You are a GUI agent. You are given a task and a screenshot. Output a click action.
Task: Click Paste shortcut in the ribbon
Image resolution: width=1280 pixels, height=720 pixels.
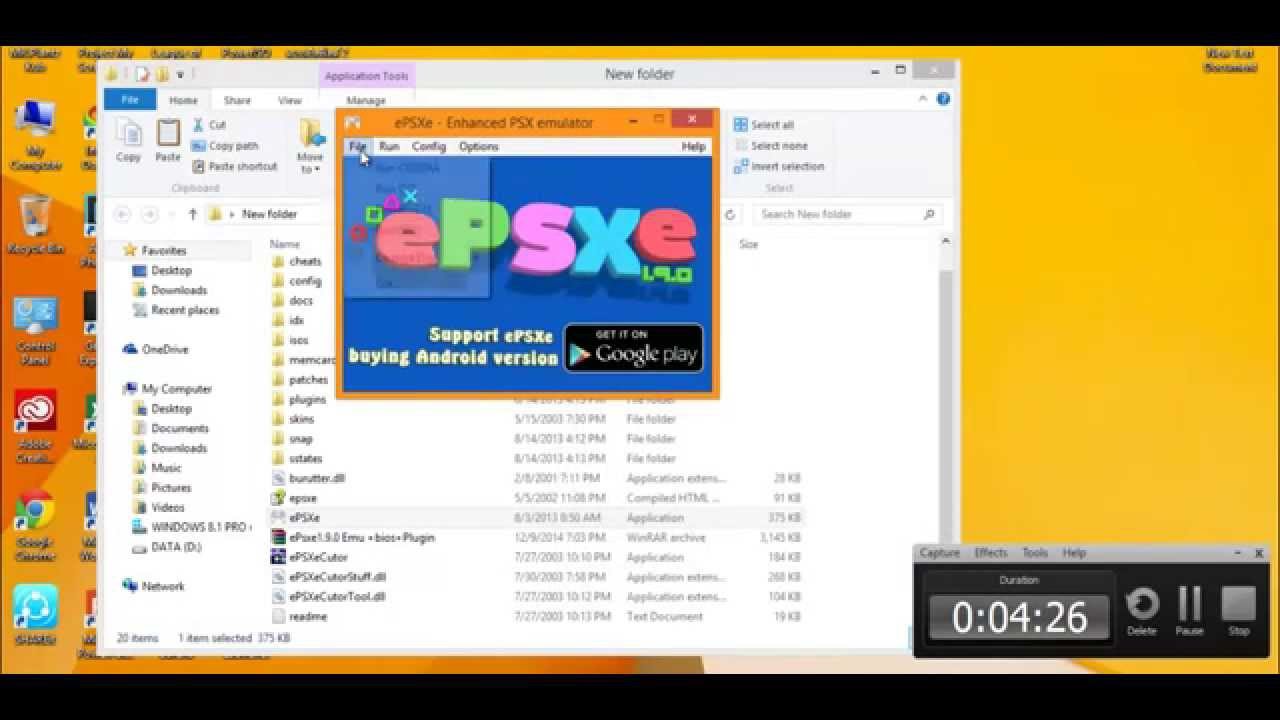coord(234,167)
